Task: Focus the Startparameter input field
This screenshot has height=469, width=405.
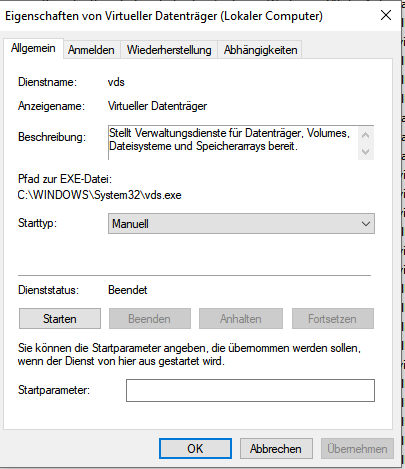Action: pyautogui.click(x=250, y=390)
